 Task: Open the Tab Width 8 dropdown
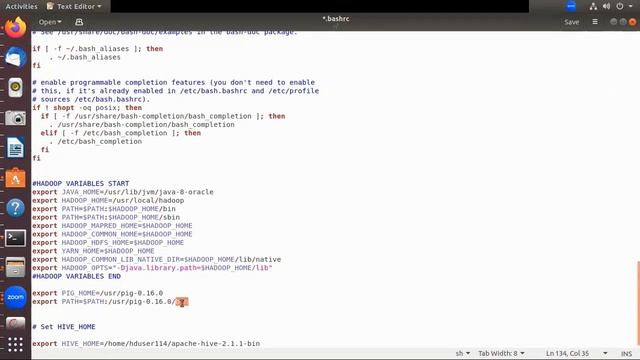pos(501,353)
